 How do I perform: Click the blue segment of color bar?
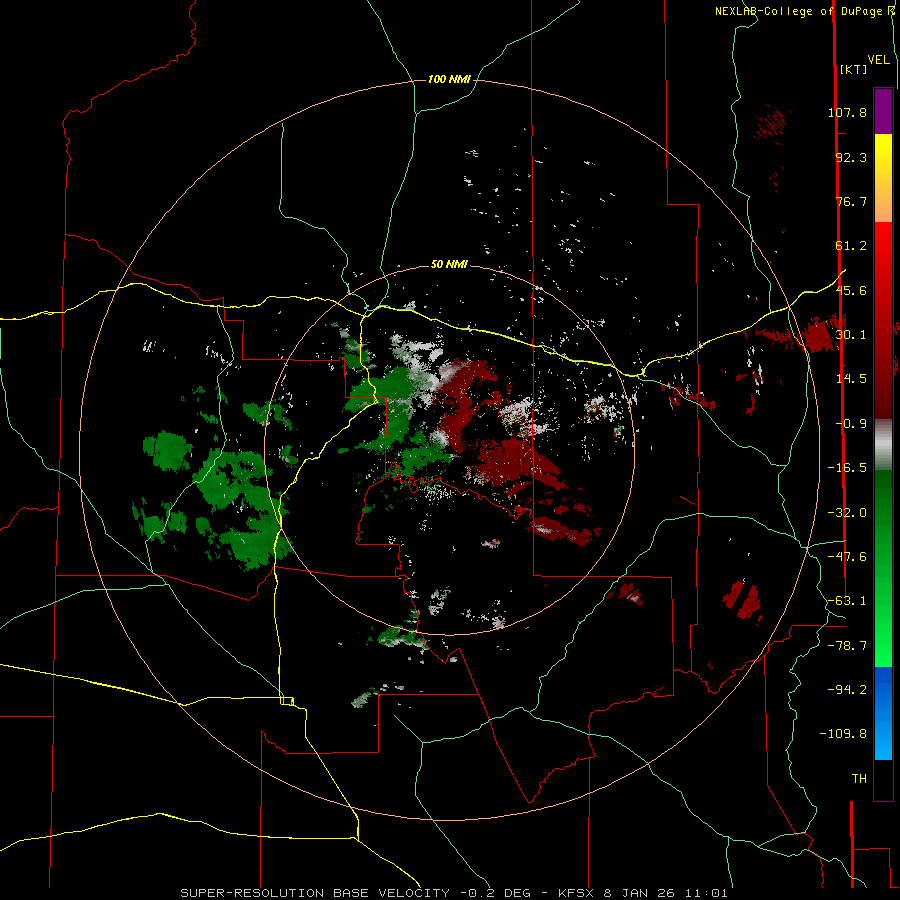pyautogui.click(x=883, y=713)
